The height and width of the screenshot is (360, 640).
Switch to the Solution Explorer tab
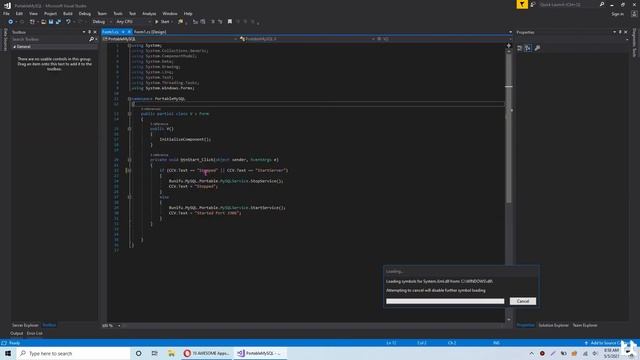pyautogui.click(x=553, y=325)
